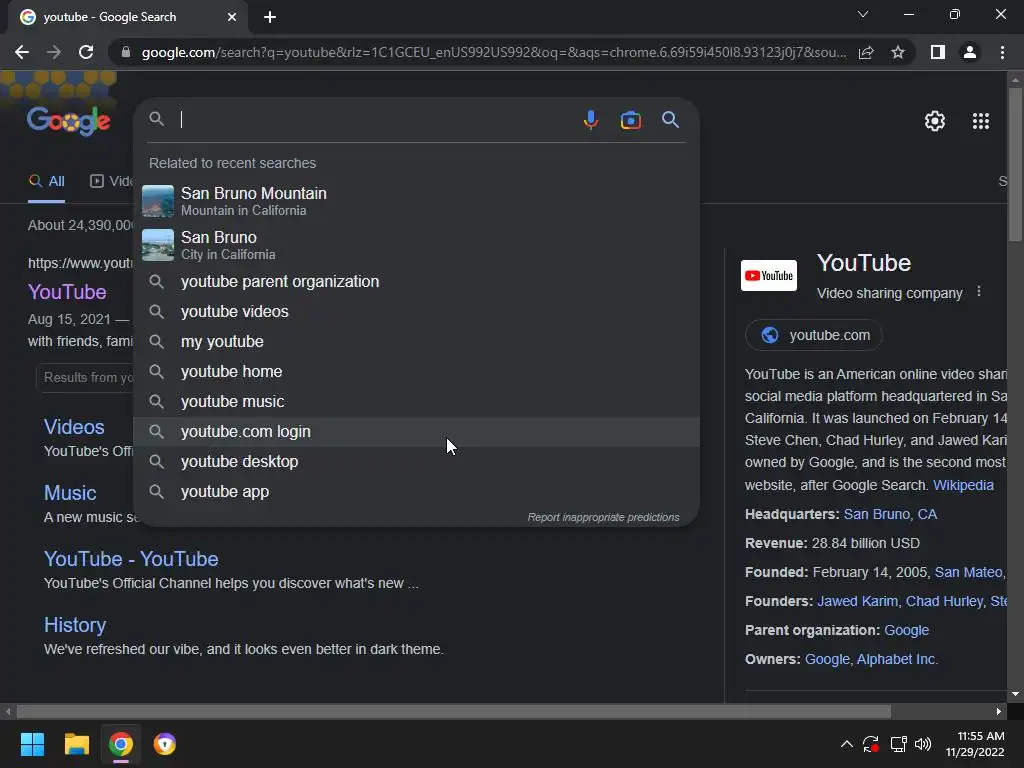Choose youtube desktop suggestion
The image size is (1024, 768).
point(416,462)
